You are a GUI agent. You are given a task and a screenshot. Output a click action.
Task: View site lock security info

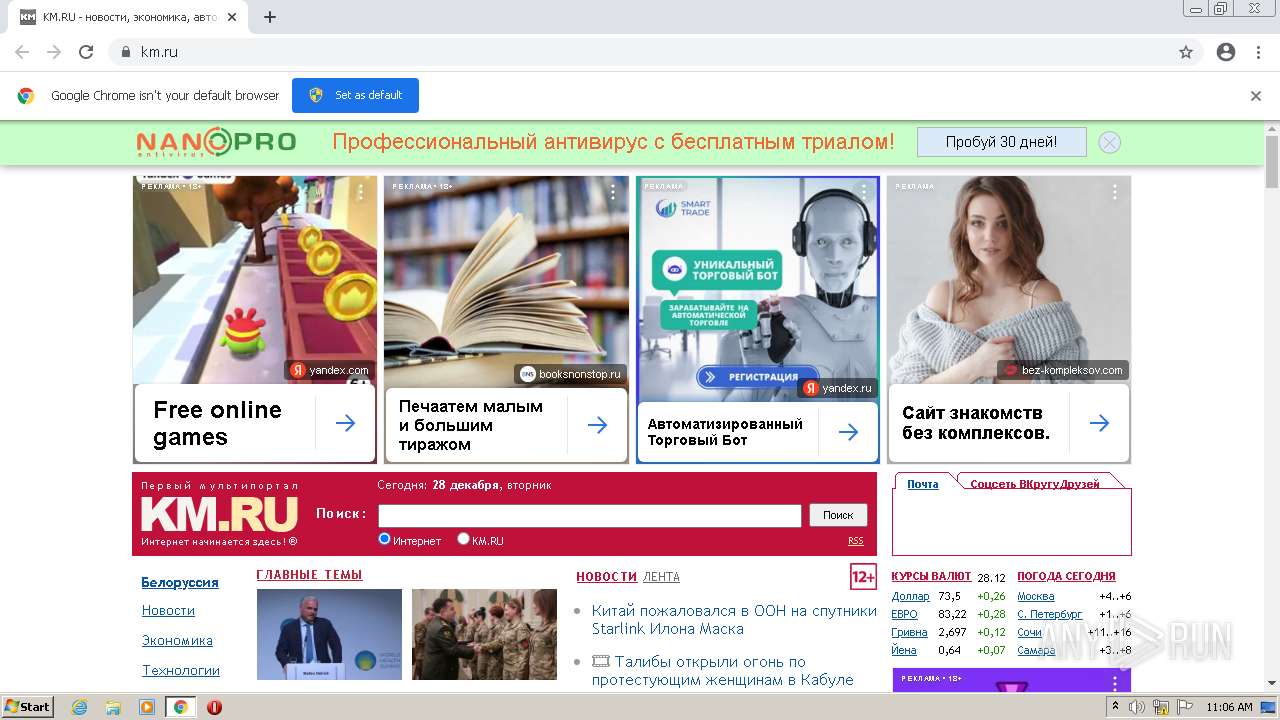pos(126,52)
